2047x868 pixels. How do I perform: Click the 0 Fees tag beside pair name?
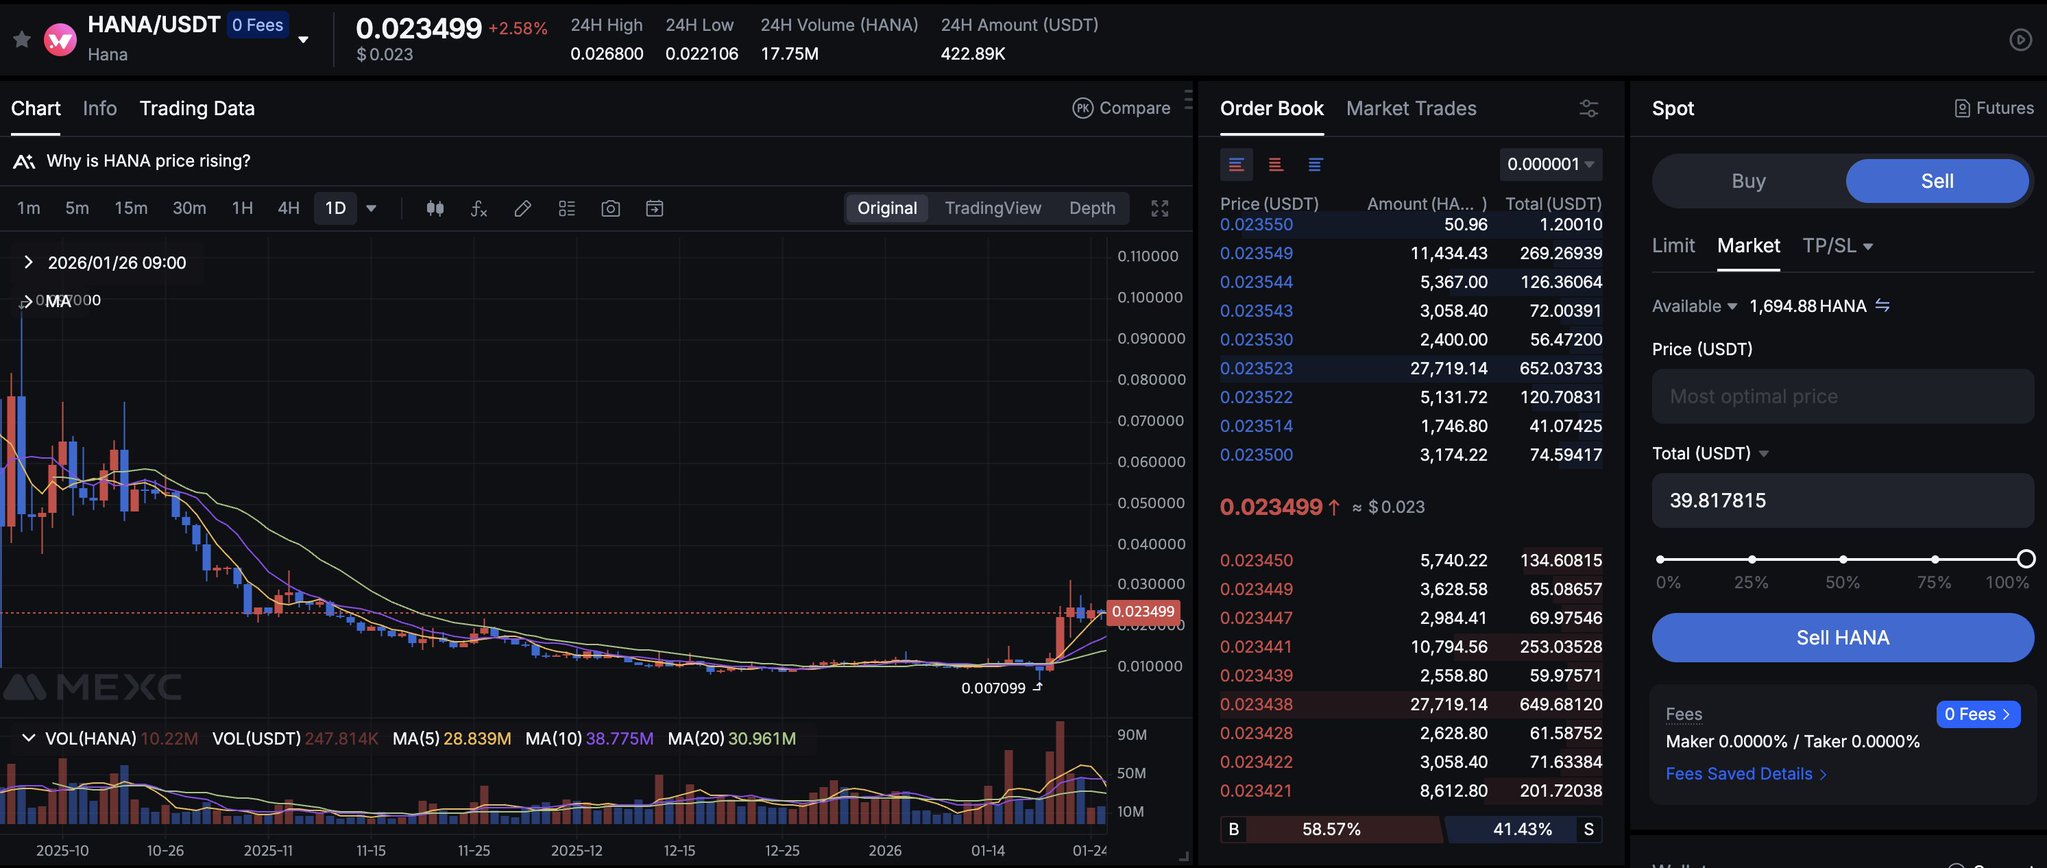click(x=258, y=25)
